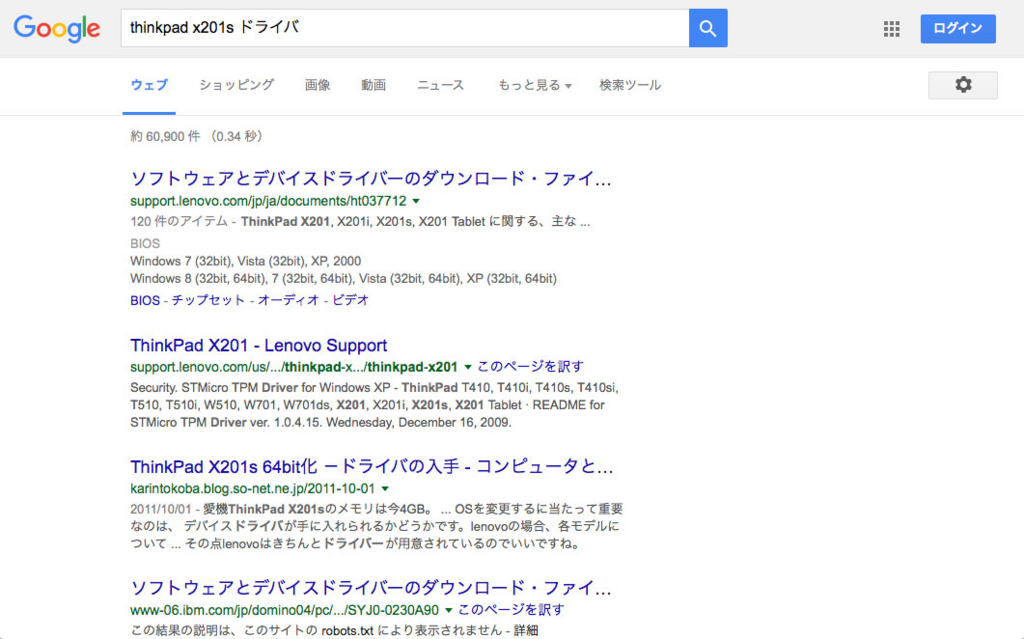Open the www-06.ibm.com ソフトウェアとデバイスドライバー result
The image size is (1024, 639).
point(370,587)
